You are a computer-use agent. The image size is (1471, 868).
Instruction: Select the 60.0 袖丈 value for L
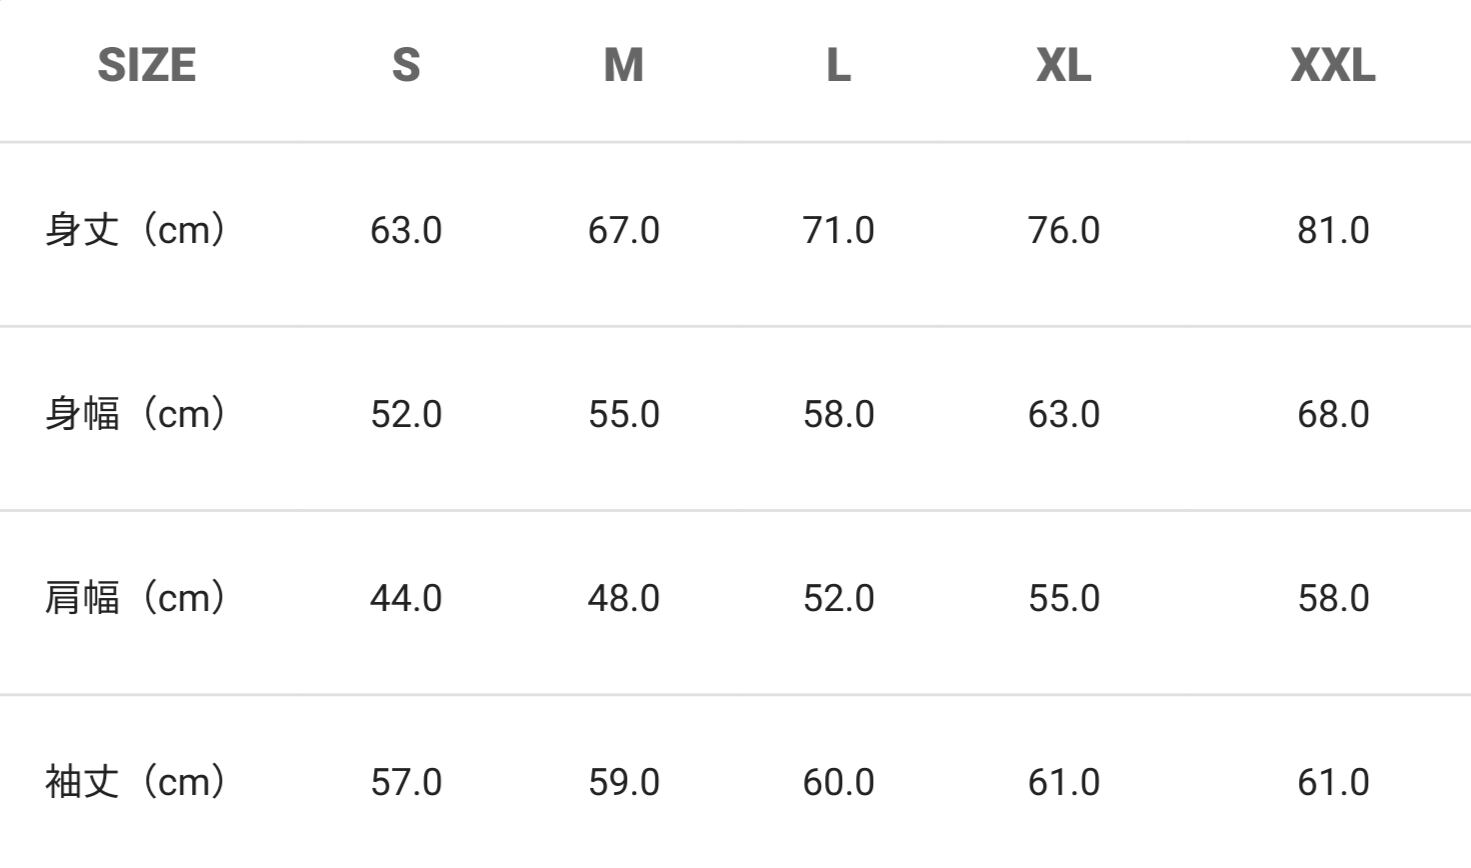click(x=838, y=782)
